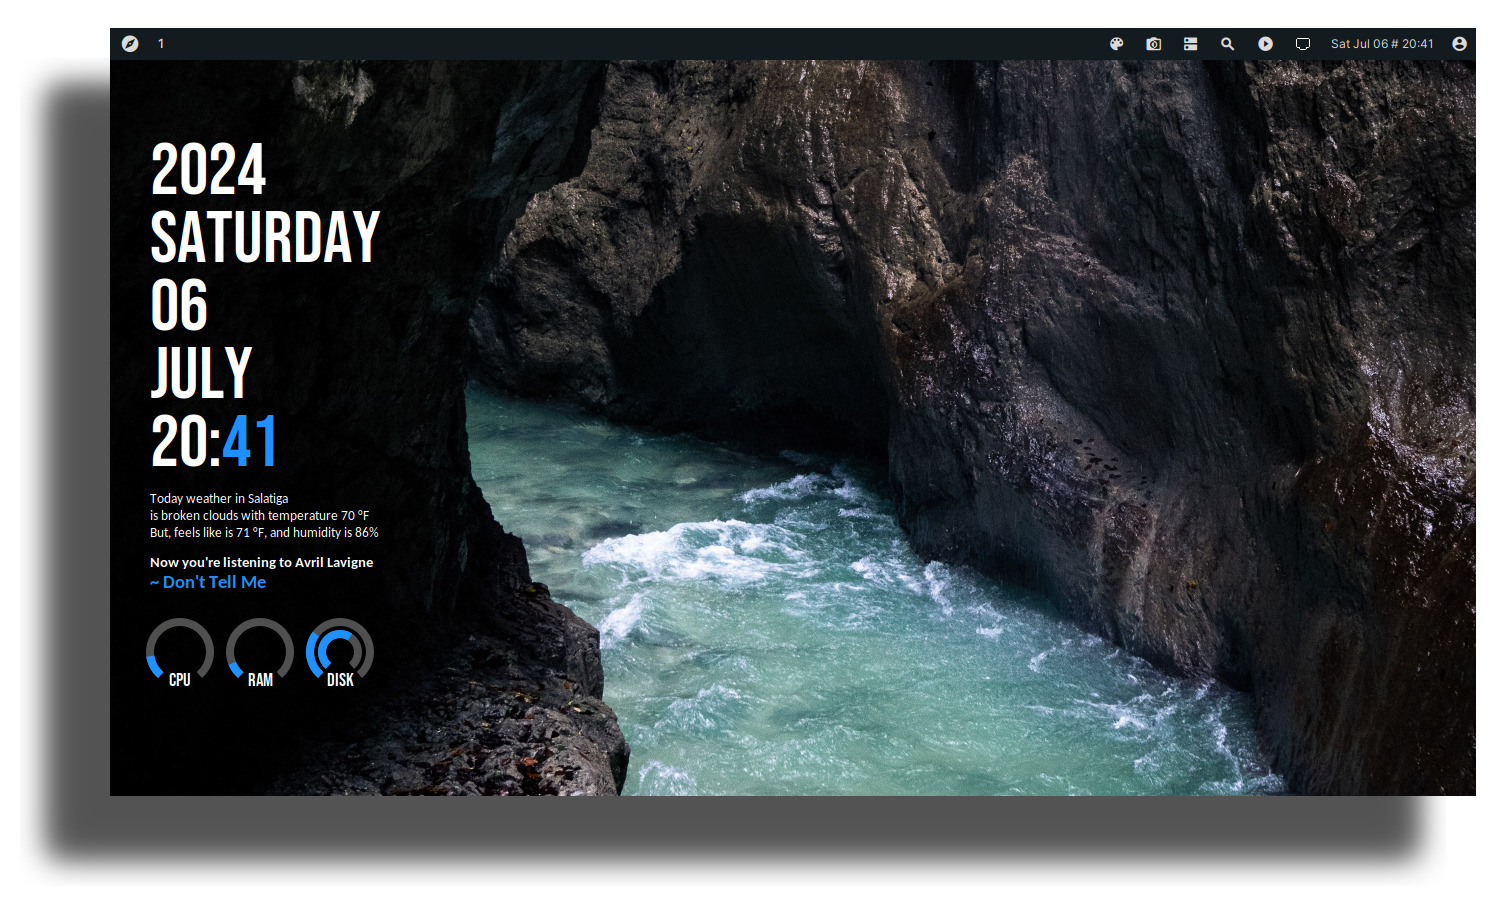Image resolution: width=1500 pixels, height=906 pixels.
Task: Click the magnifier search icon
Action: point(1227,44)
